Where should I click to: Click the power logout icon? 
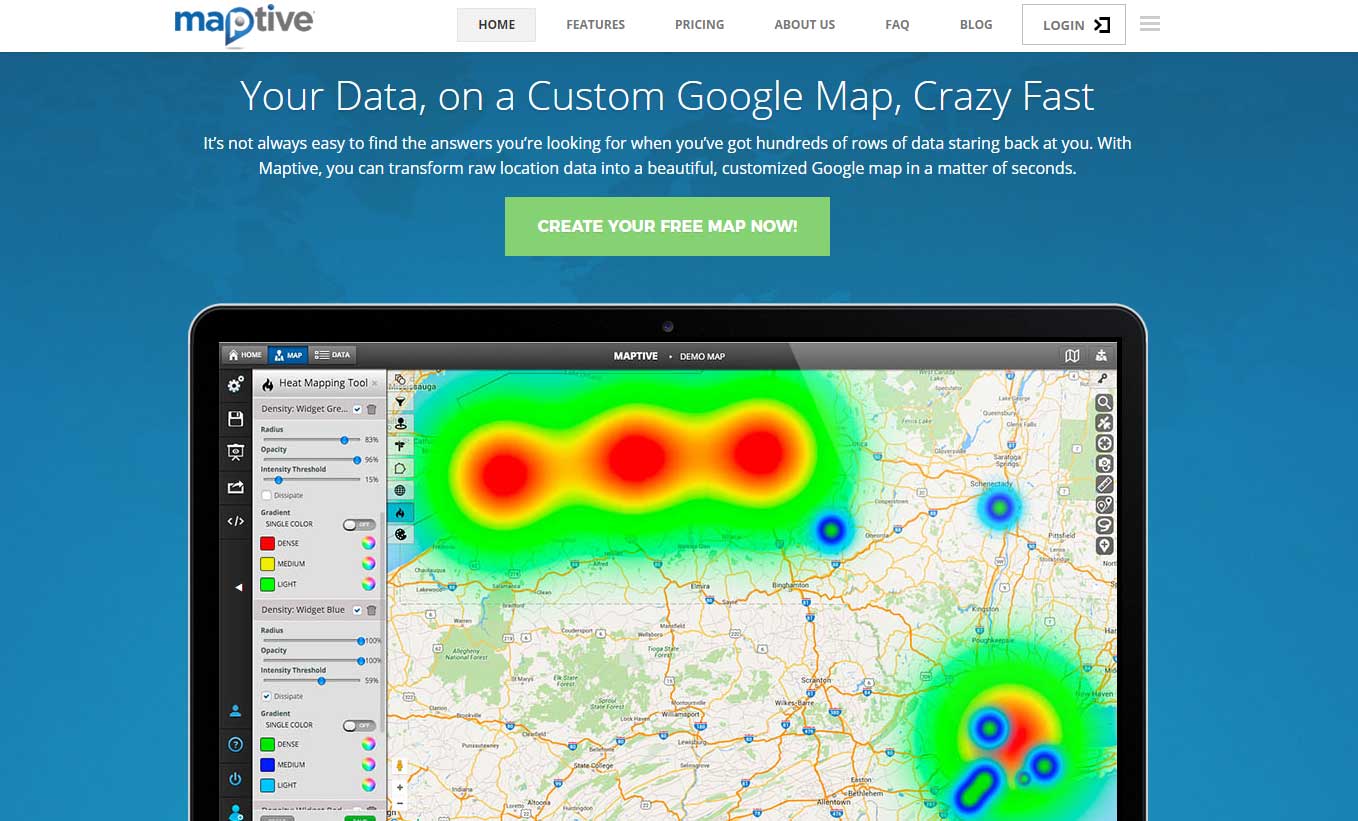point(236,778)
